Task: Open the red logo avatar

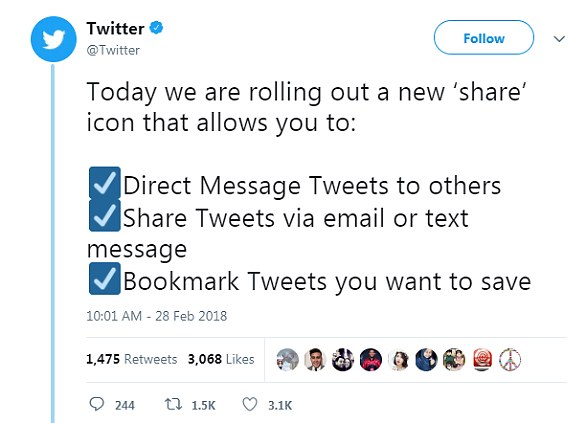Action: pos(482,359)
